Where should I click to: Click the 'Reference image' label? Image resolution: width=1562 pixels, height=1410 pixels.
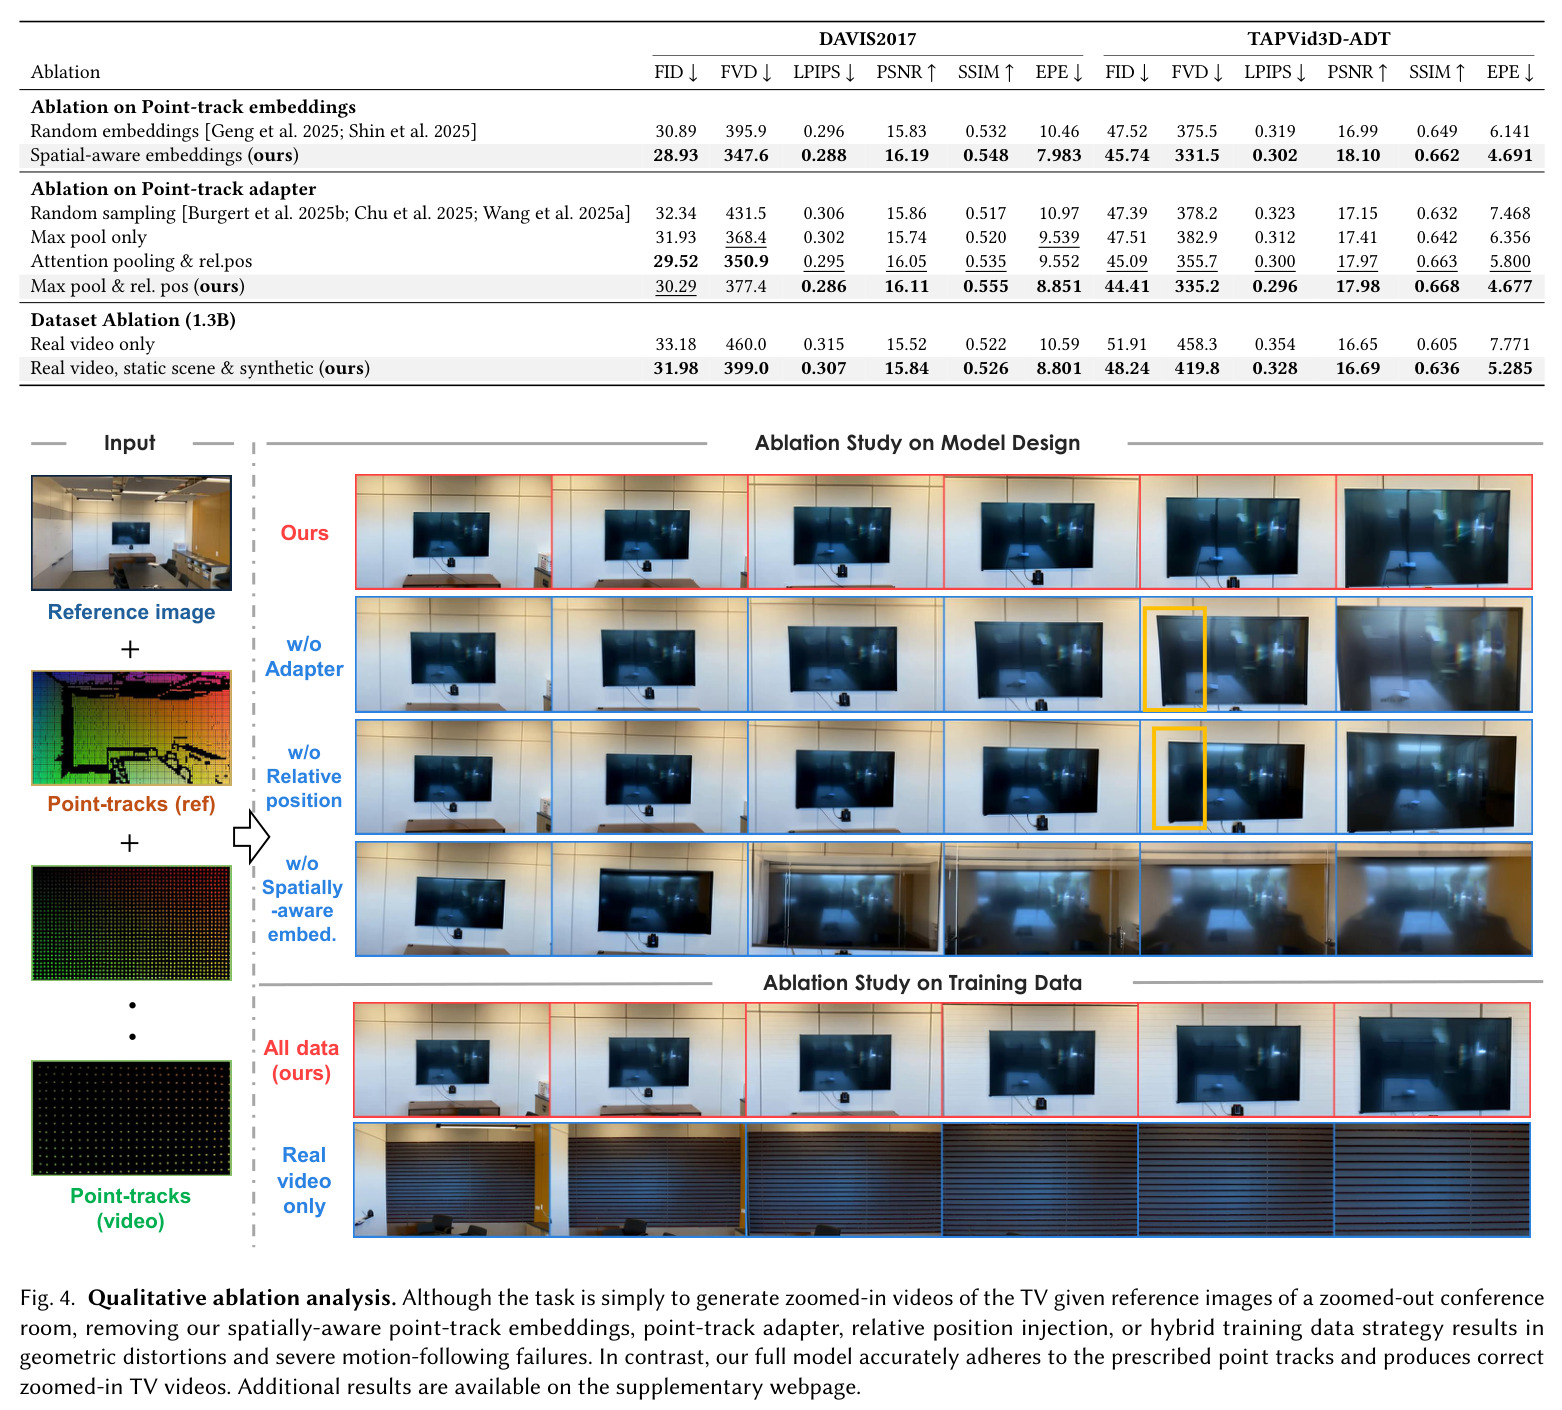coord(131,612)
